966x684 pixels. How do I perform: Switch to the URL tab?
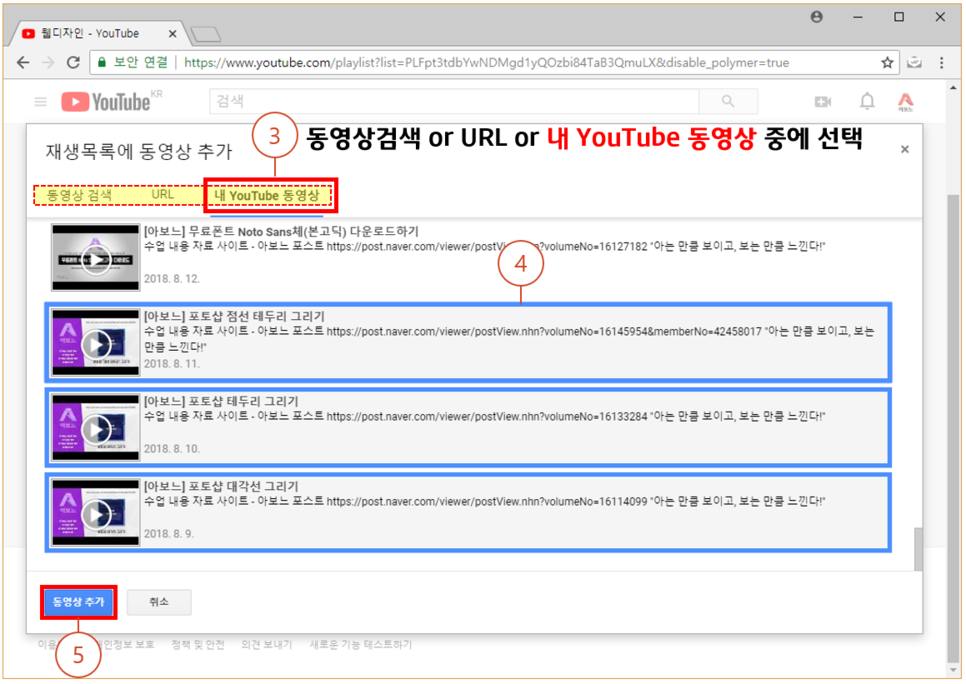(x=163, y=195)
